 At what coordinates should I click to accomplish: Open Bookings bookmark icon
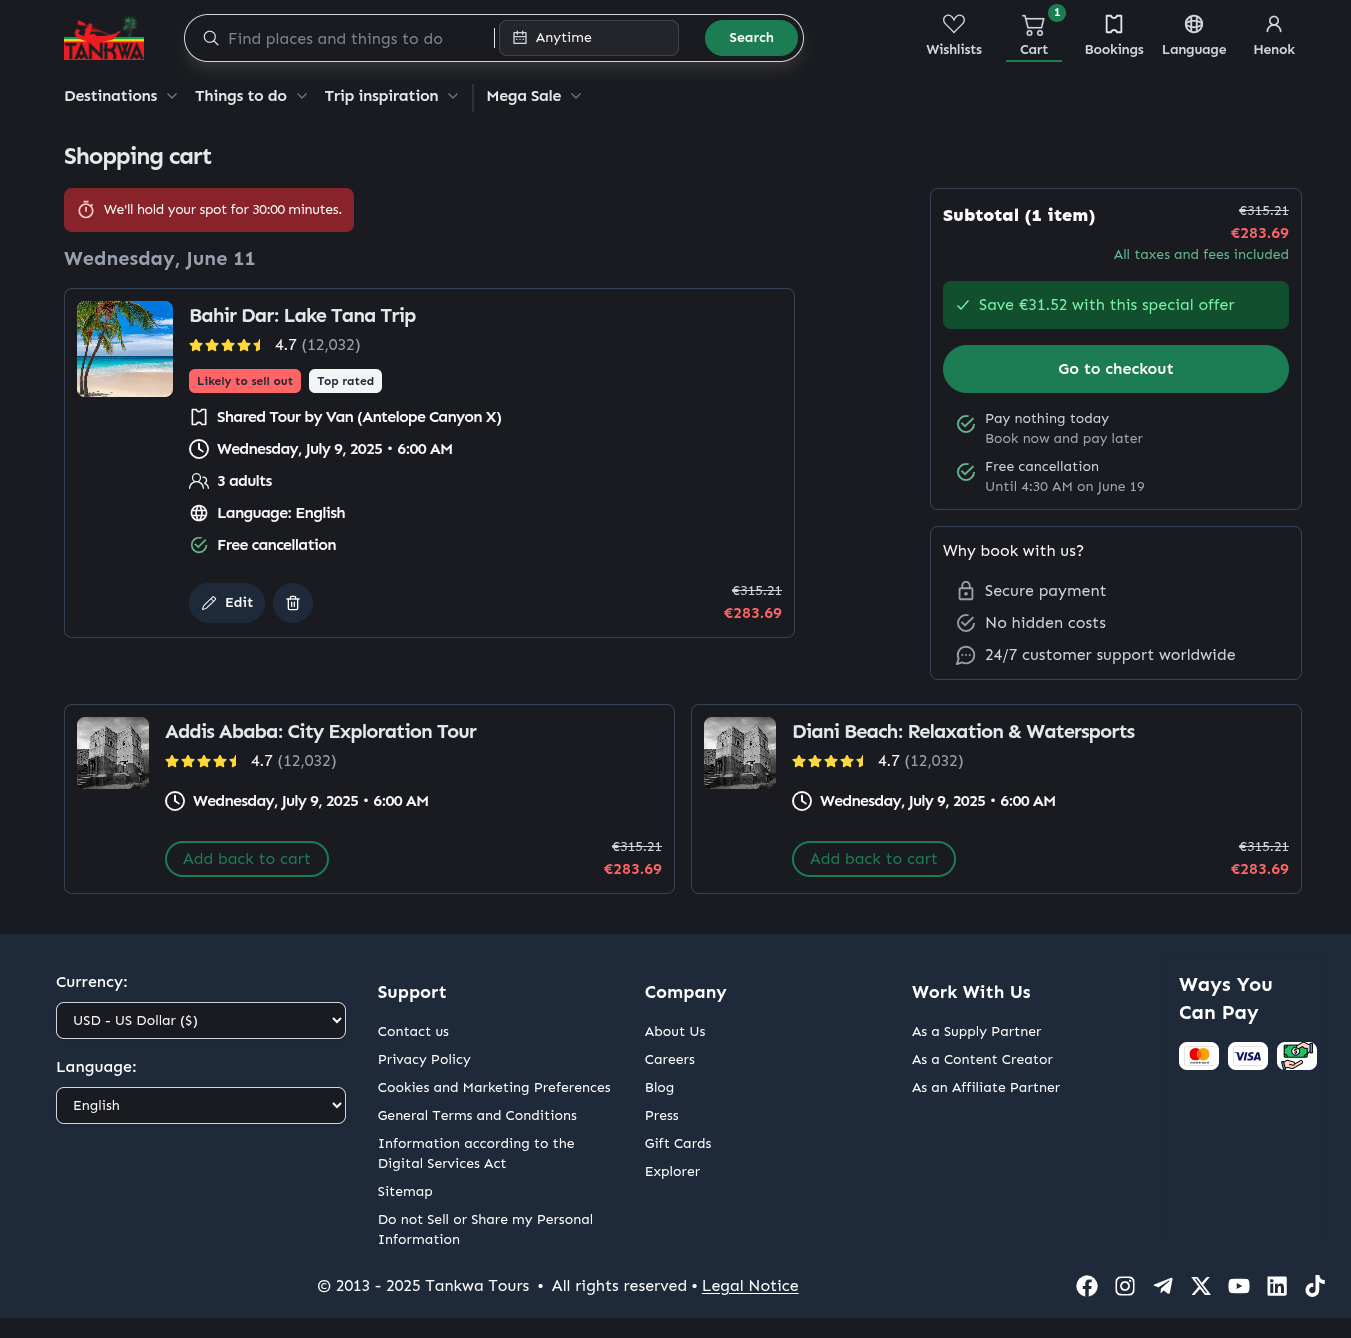click(x=1113, y=25)
